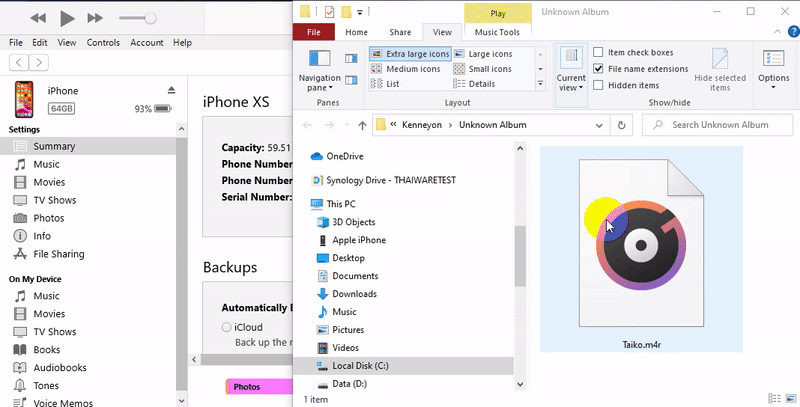
Task: Eject the iPhone in iTunes
Action: coord(171,90)
